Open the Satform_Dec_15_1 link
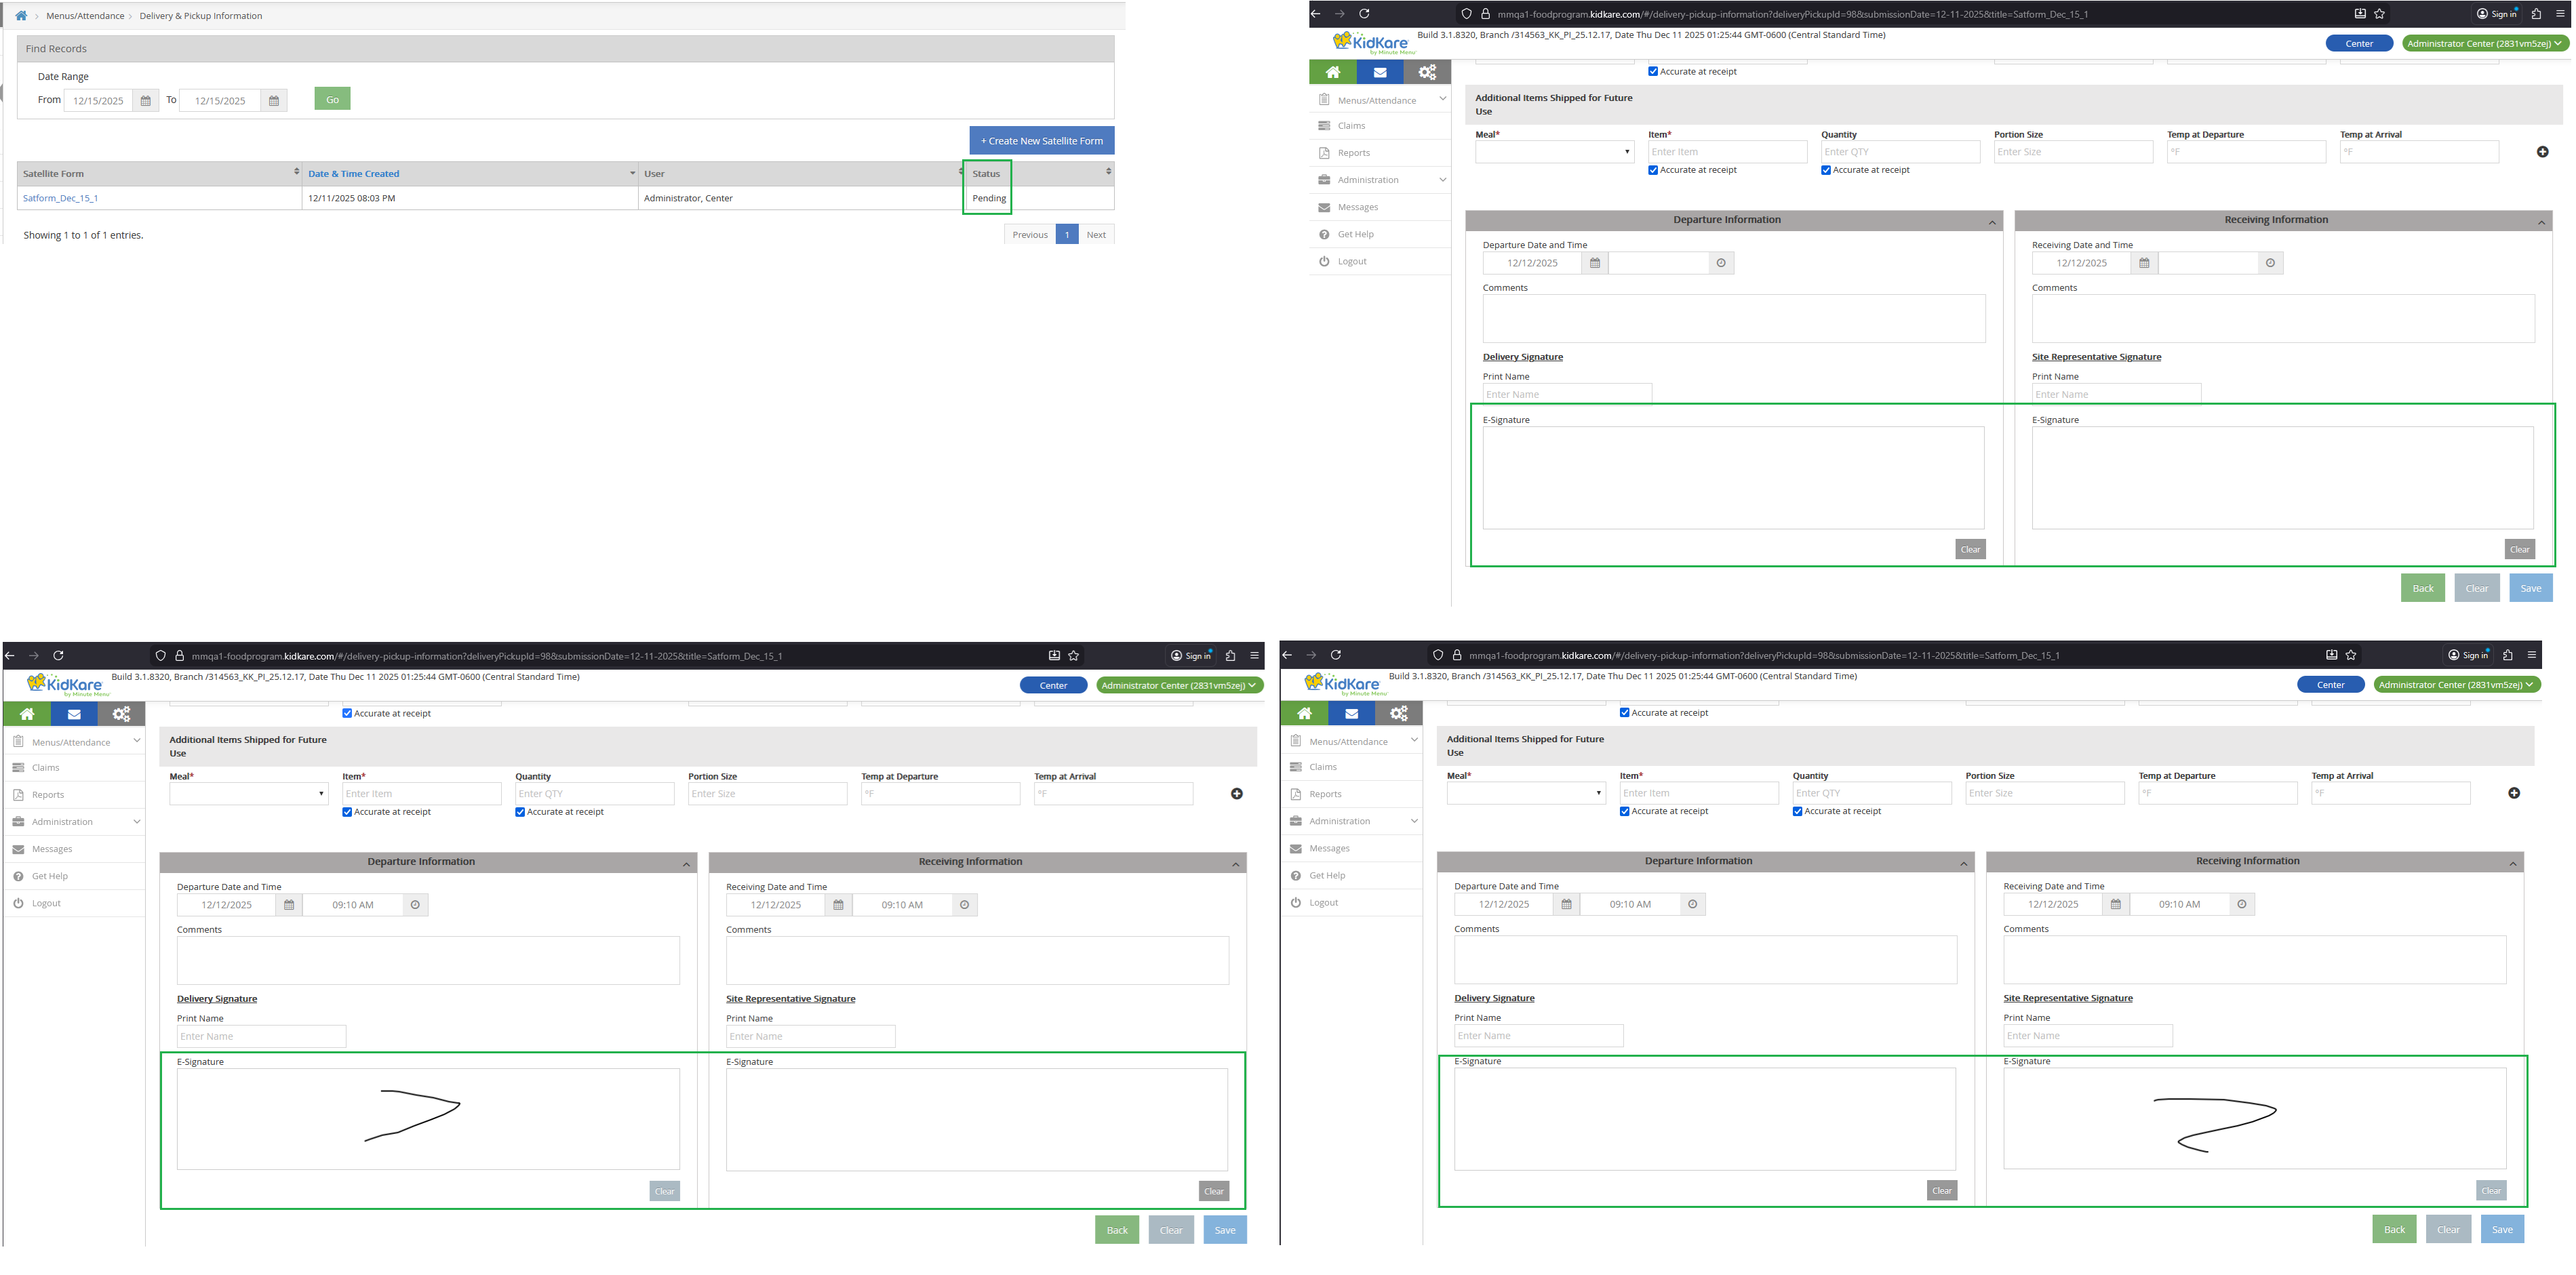Image resolution: width=2576 pixels, height=1275 pixels. point(60,198)
